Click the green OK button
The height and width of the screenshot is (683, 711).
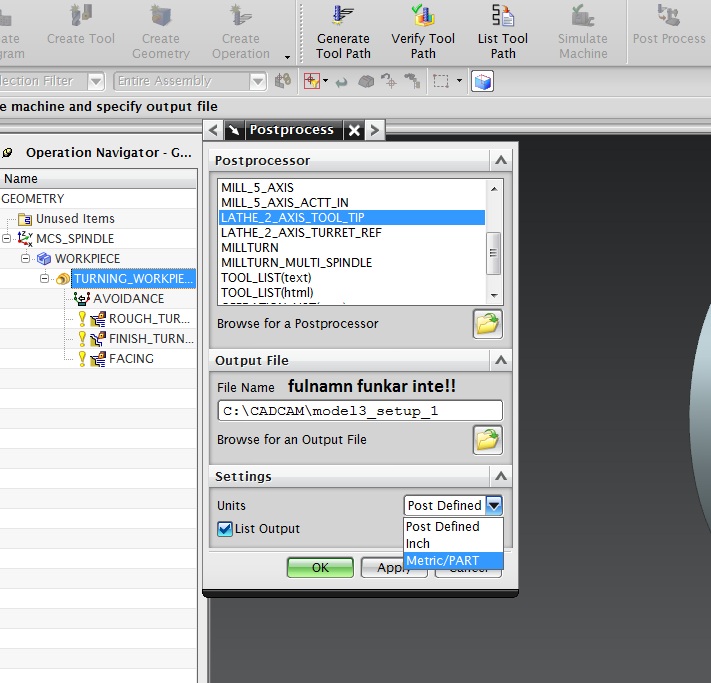pos(320,567)
